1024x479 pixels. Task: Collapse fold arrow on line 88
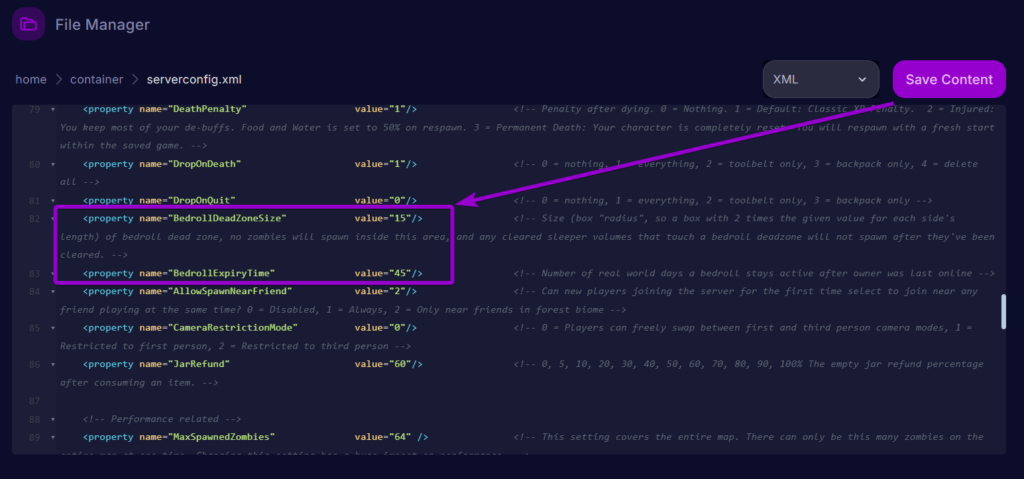[x=52, y=419]
